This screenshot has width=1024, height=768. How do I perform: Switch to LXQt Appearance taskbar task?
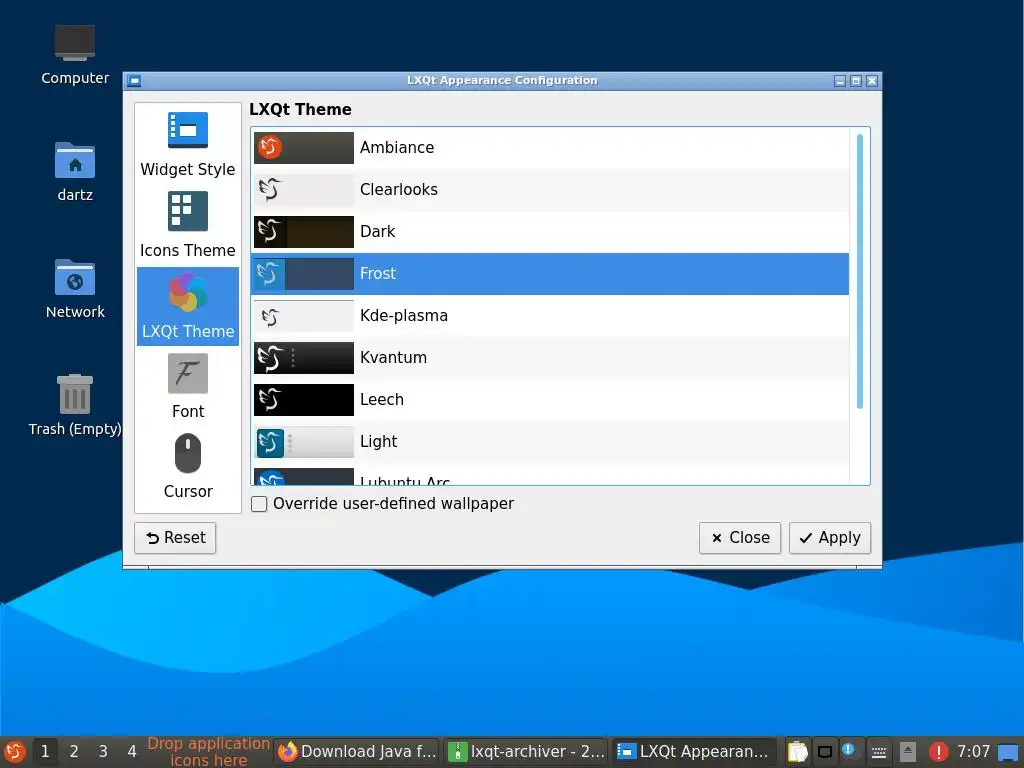695,752
